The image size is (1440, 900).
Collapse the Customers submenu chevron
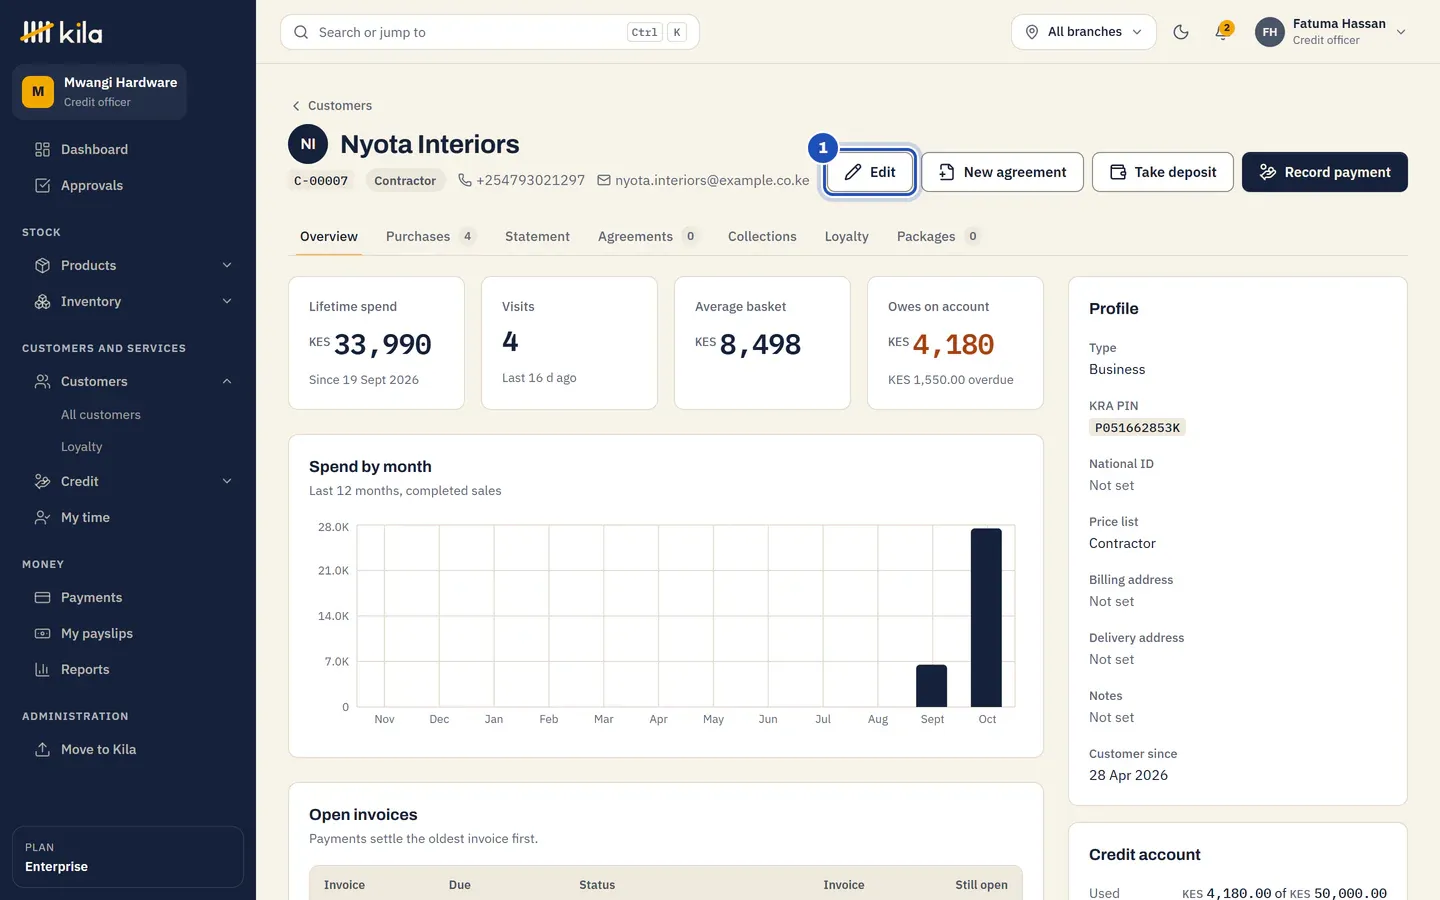point(227,381)
